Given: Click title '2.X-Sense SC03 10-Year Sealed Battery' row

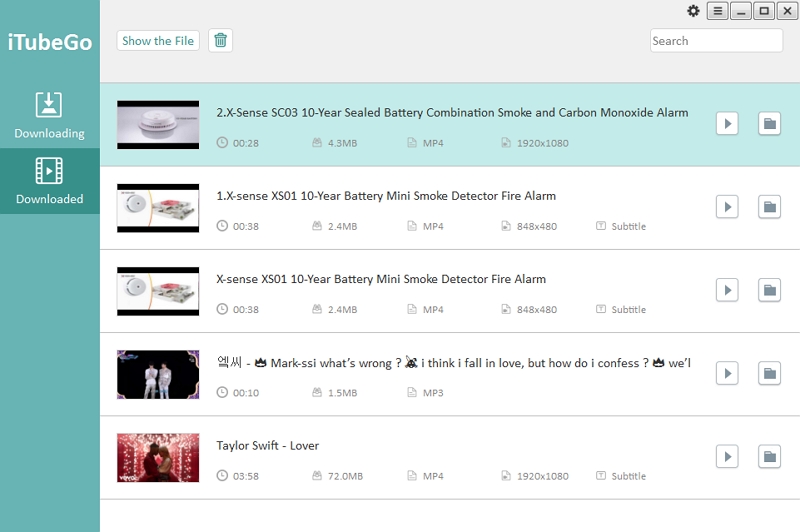Looking at the screenshot, I should [x=452, y=112].
